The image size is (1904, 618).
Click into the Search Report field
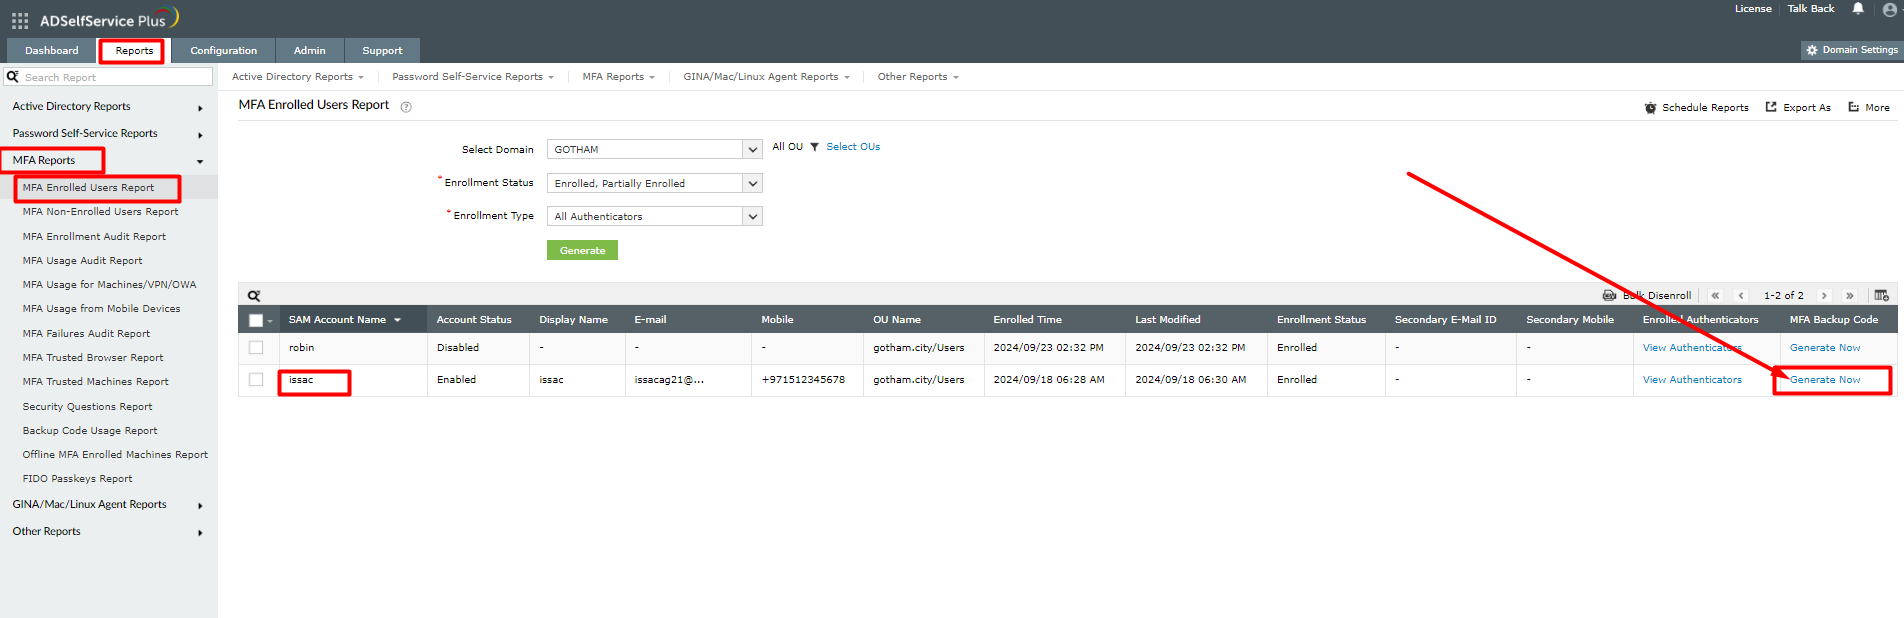click(115, 77)
